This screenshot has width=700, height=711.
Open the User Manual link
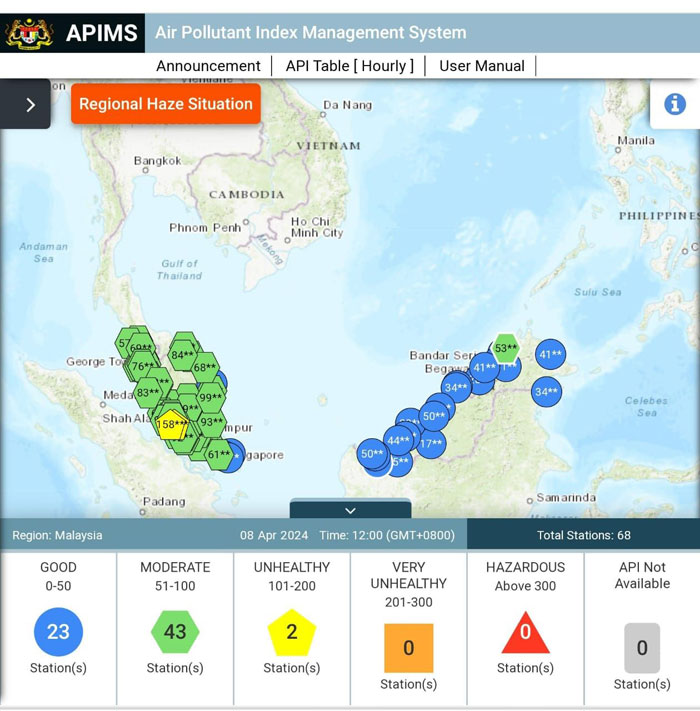tap(482, 66)
